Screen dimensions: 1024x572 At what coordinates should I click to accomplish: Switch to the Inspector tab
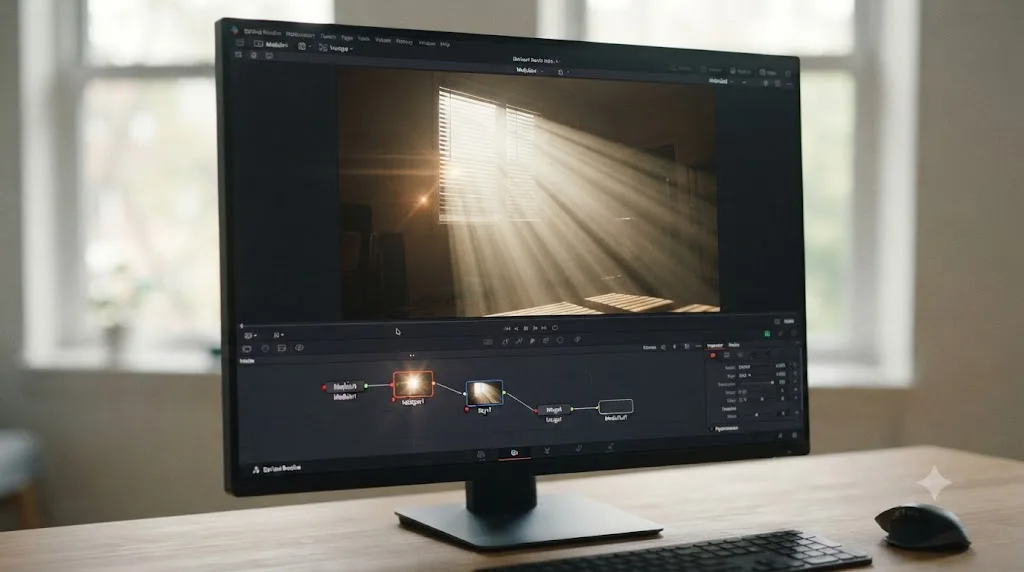coord(715,345)
